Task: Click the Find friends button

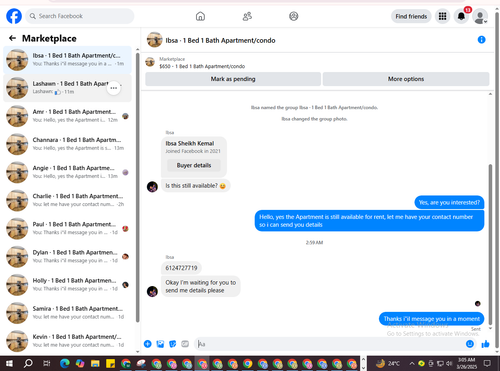Action: click(411, 16)
